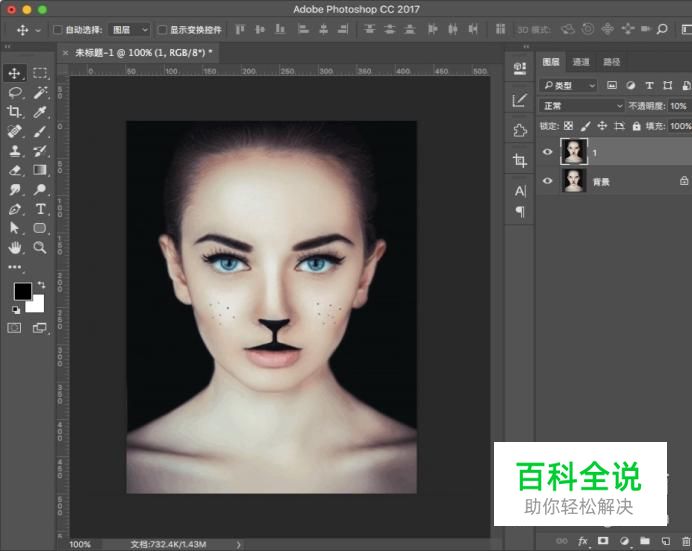Switch to the 通道 tab
Viewport: 692px width, 551px height.
pyautogui.click(x=581, y=62)
